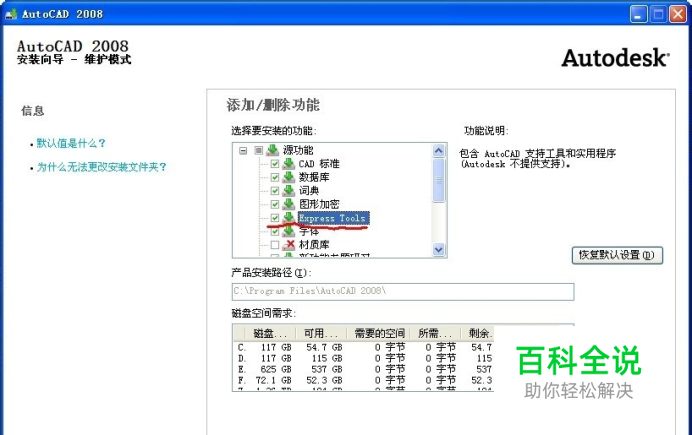Click the install icon beside 词典
This screenshot has width=692, height=435.
(x=289, y=191)
